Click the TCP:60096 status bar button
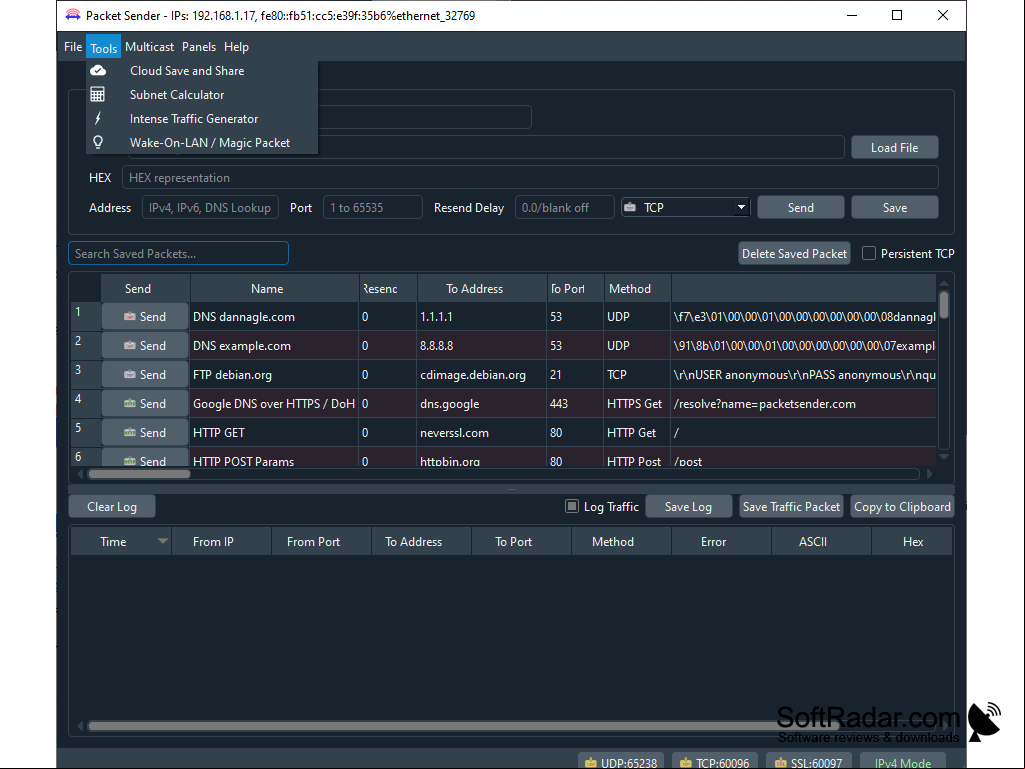 click(714, 761)
